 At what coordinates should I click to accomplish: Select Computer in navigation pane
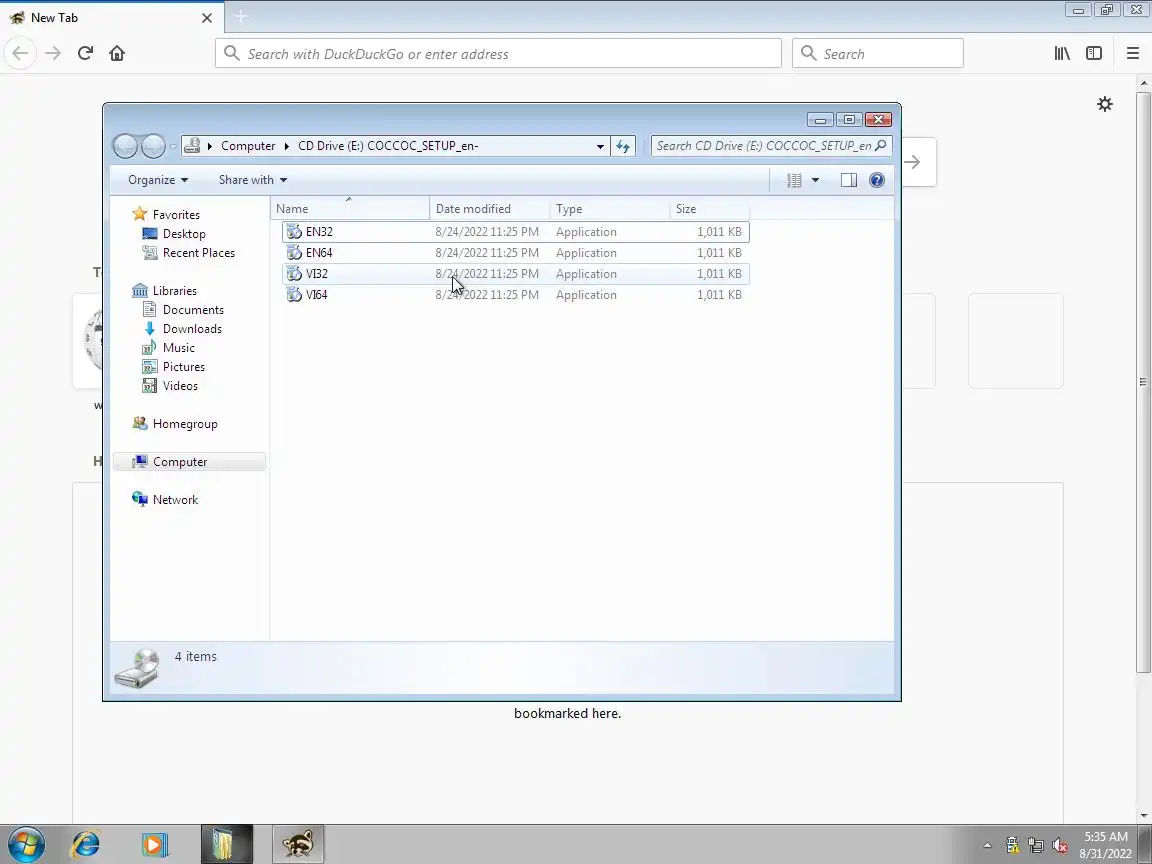coord(190,462)
